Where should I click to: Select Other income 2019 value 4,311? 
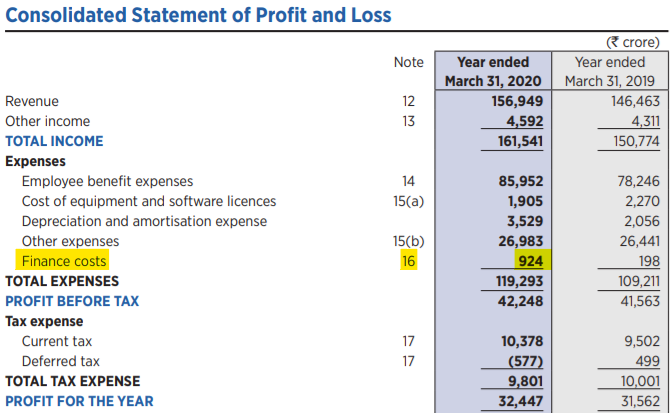[645, 121]
